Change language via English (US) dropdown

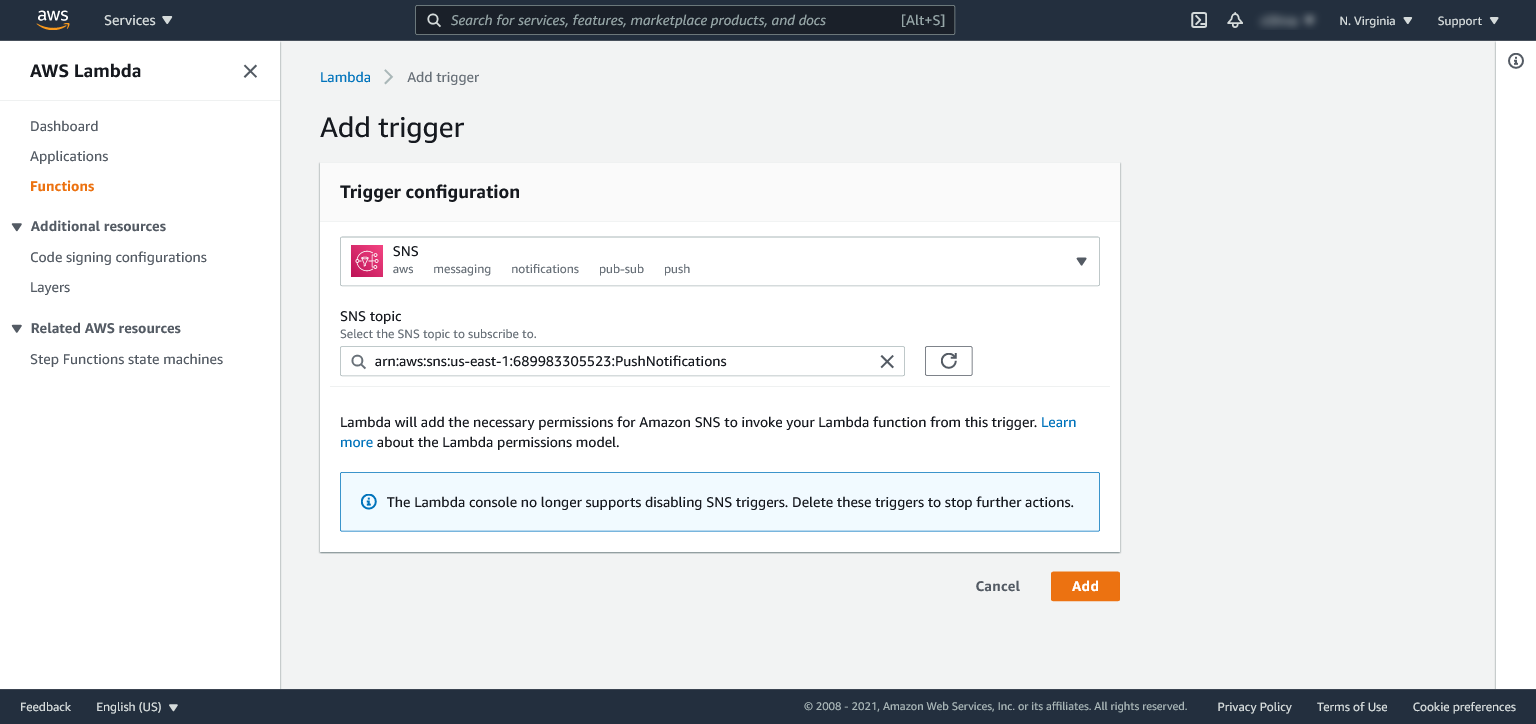point(137,707)
